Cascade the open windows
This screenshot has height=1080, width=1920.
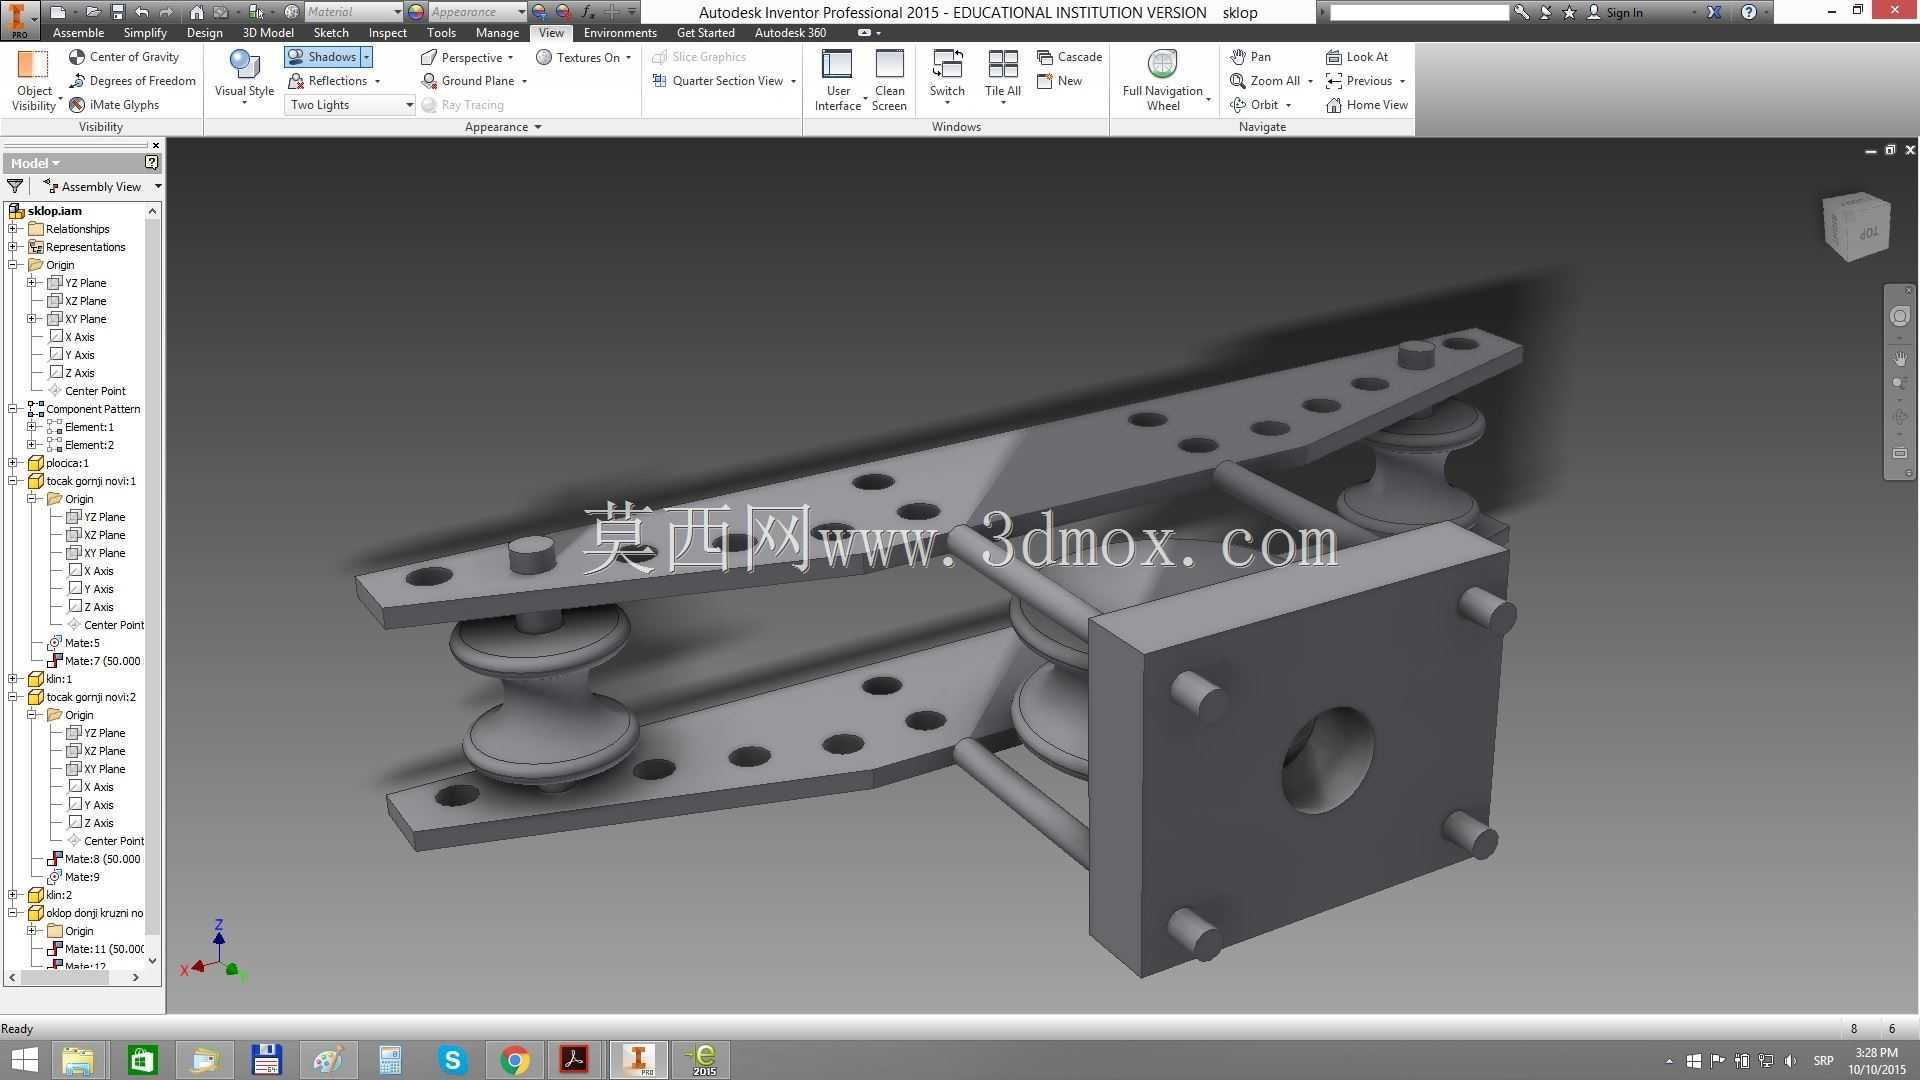(1069, 57)
